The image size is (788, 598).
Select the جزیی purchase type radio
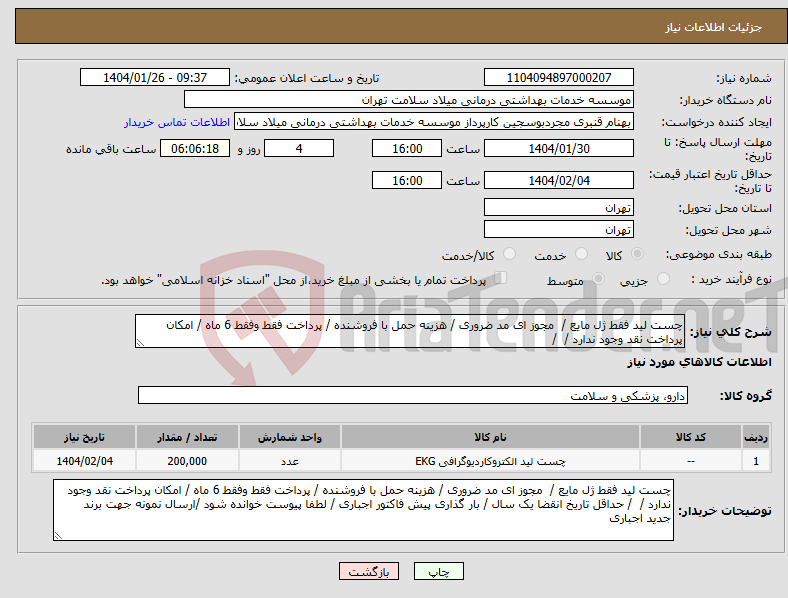pos(663,278)
